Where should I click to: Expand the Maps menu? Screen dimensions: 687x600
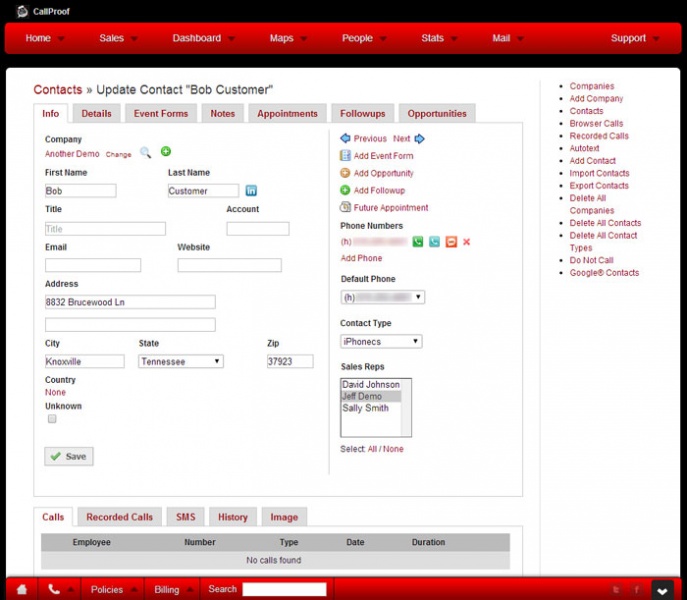288,38
